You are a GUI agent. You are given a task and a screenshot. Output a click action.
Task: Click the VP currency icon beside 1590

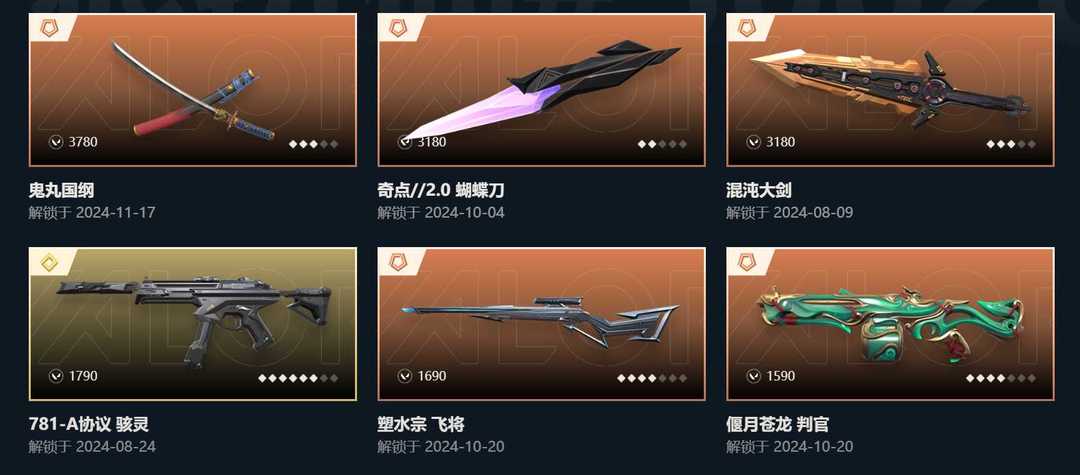coord(754,377)
